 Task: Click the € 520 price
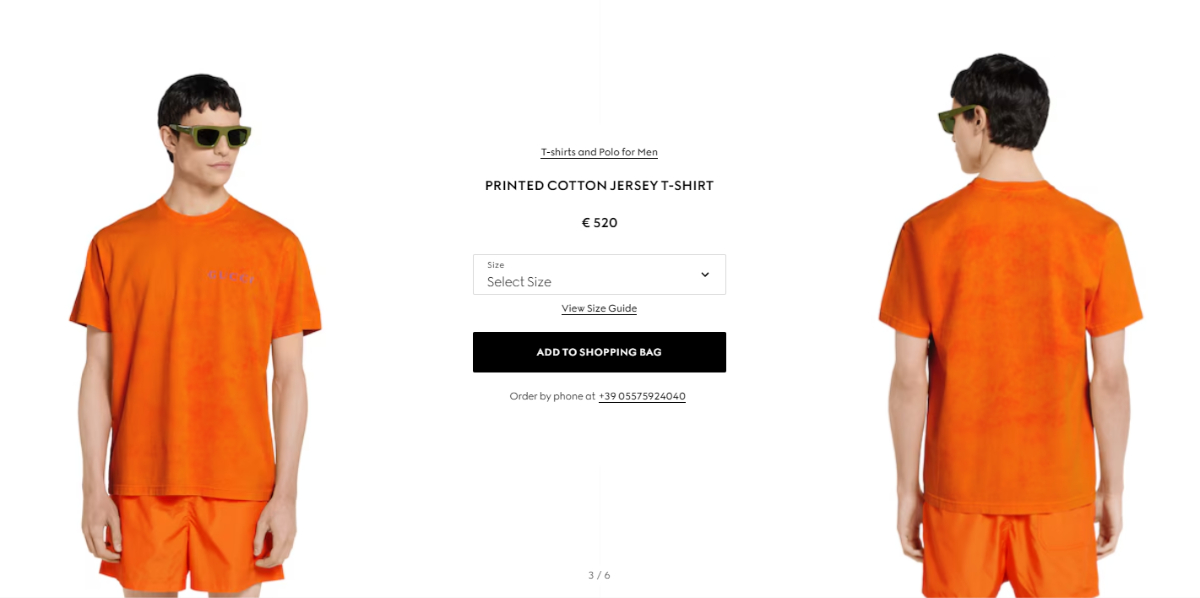pyautogui.click(x=599, y=223)
